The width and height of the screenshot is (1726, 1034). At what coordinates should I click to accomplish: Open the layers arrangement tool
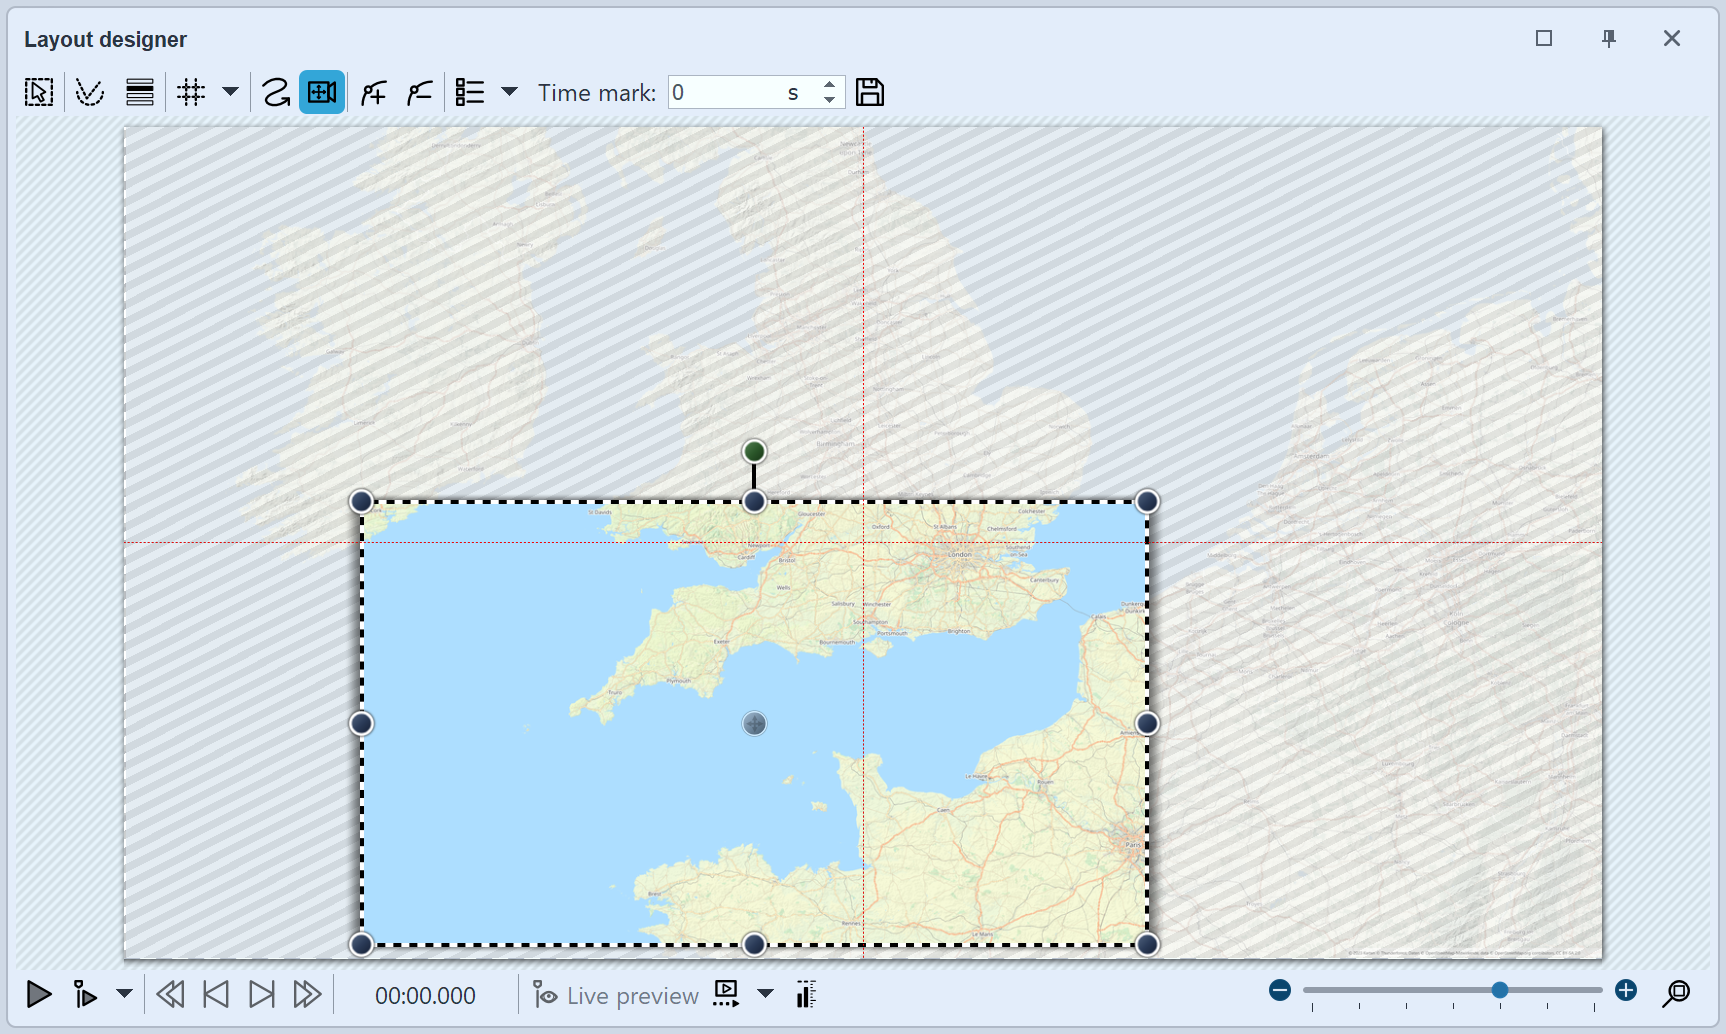coord(139,91)
